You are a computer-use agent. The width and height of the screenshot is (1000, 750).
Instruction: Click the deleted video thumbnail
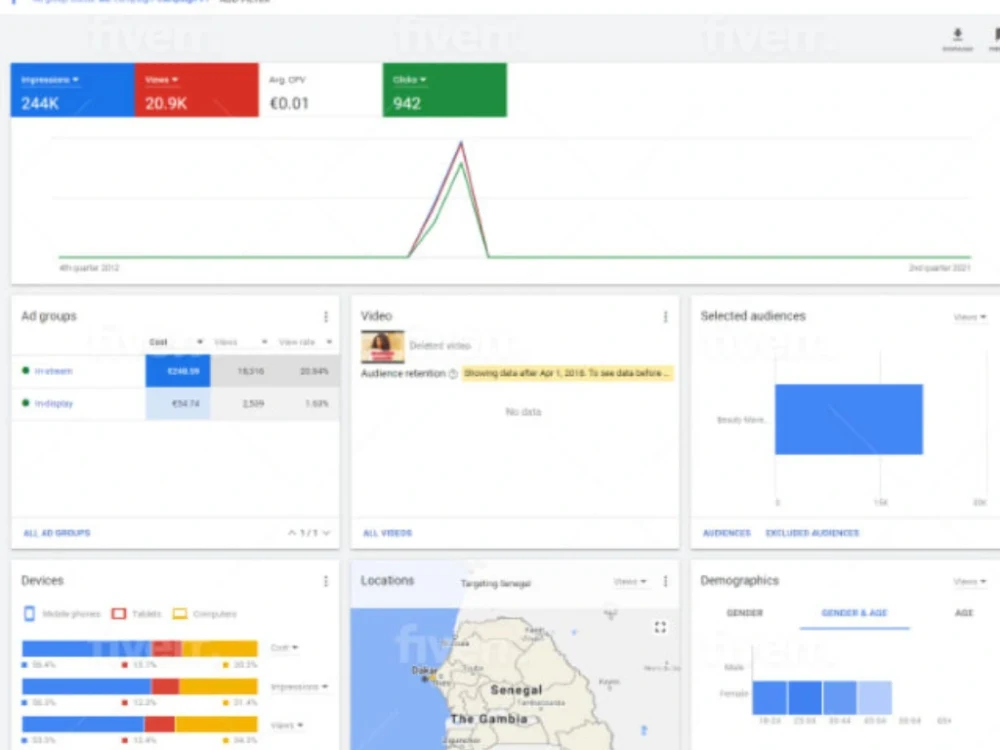point(382,346)
